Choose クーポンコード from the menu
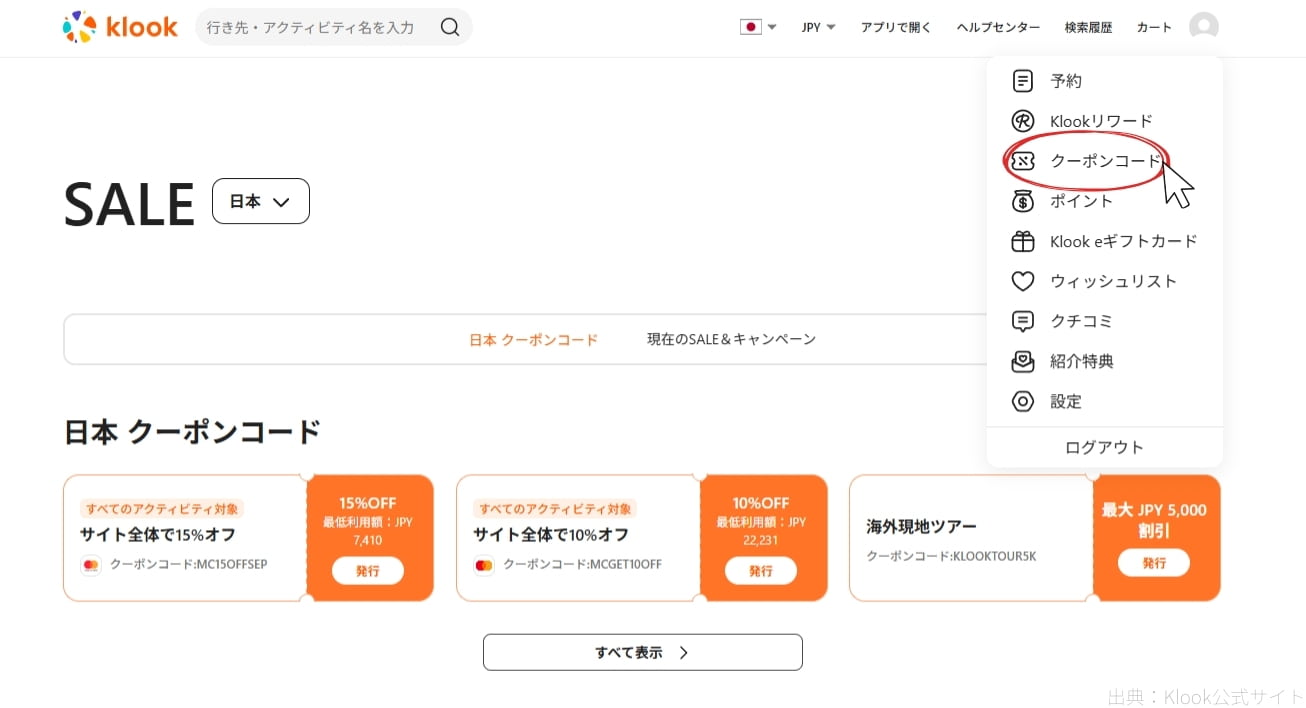 click(1104, 161)
